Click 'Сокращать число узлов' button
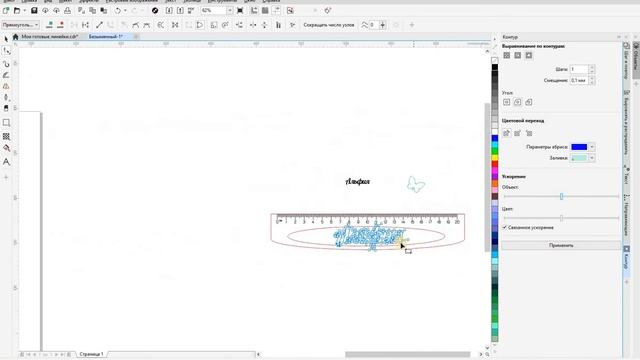This screenshot has height=360, width=640. (329, 25)
